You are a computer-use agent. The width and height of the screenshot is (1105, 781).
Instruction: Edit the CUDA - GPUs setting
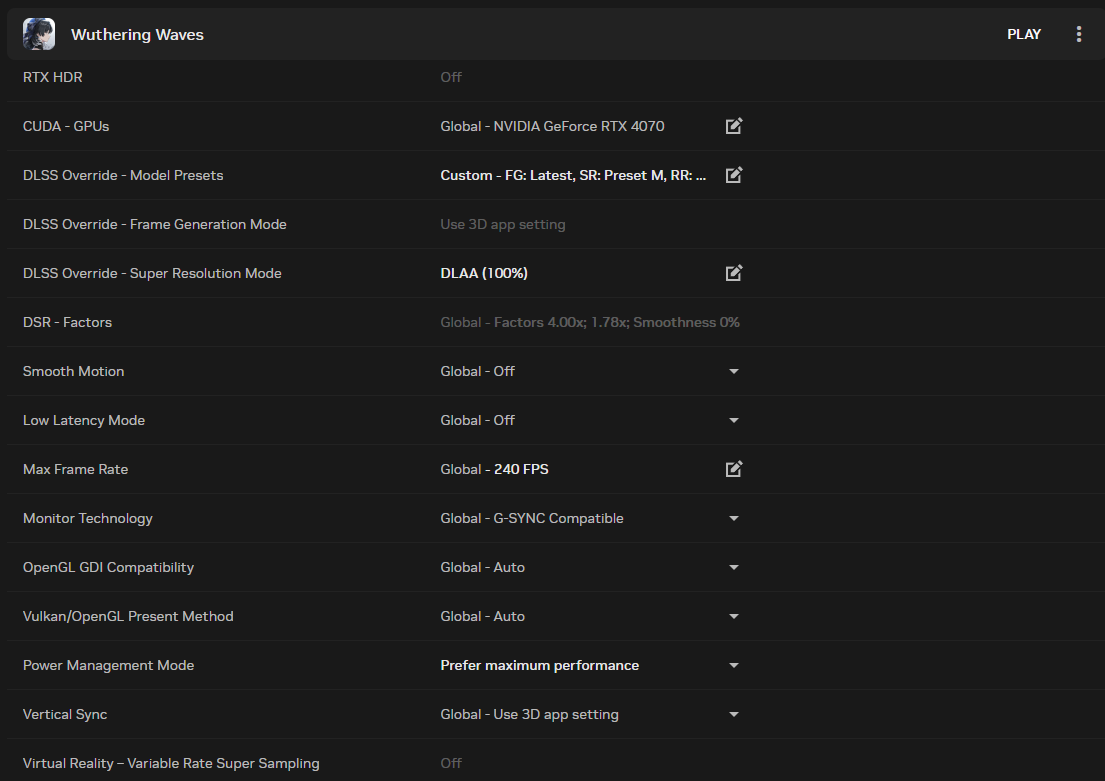(734, 125)
